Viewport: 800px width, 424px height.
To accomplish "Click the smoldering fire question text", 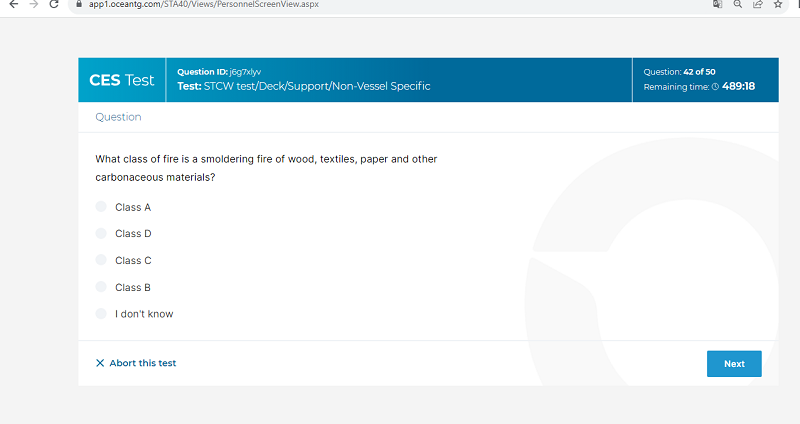I will tap(266, 168).
